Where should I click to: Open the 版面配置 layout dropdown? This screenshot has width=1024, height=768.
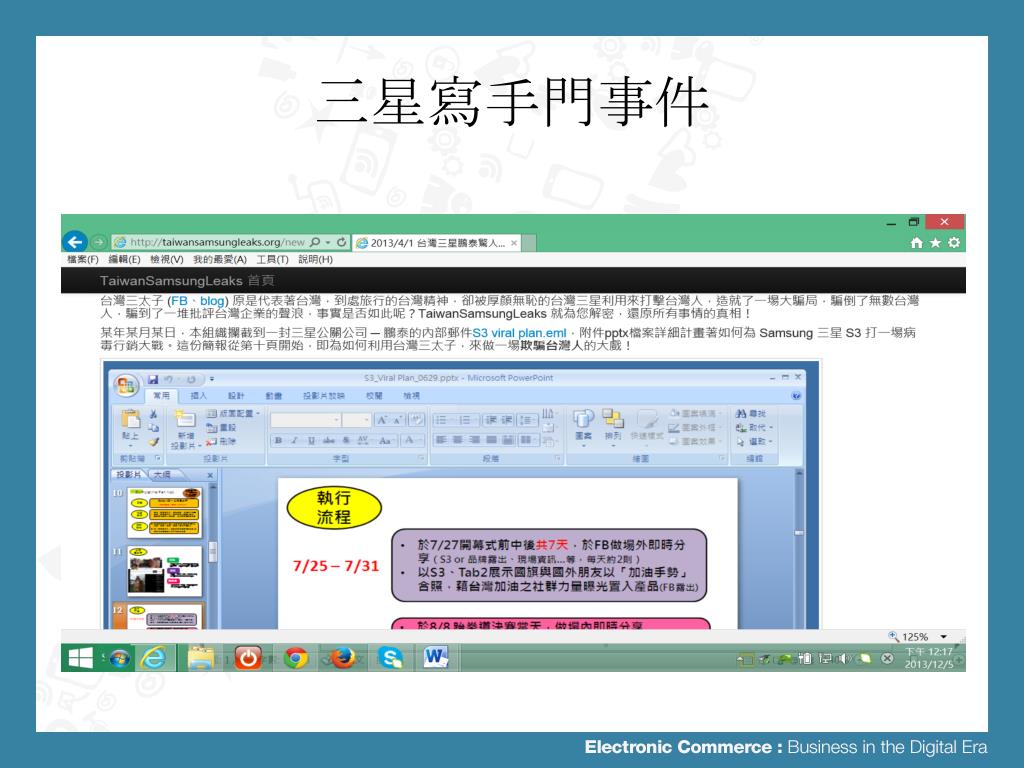click(x=232, y=413)
